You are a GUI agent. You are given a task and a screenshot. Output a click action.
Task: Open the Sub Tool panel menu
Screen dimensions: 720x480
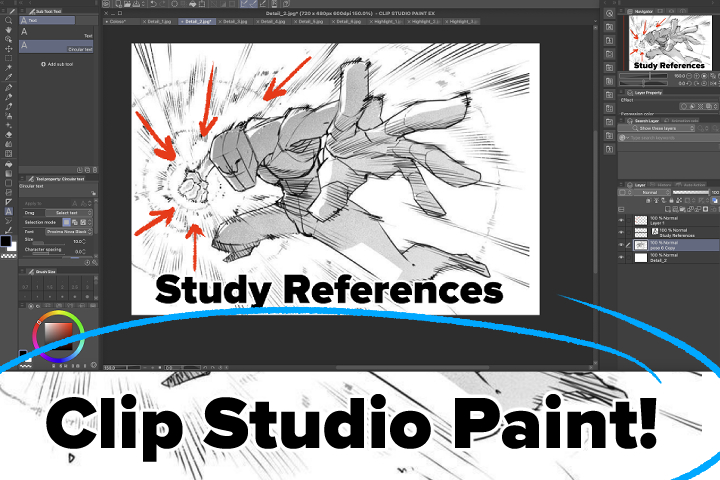point(22,11)
